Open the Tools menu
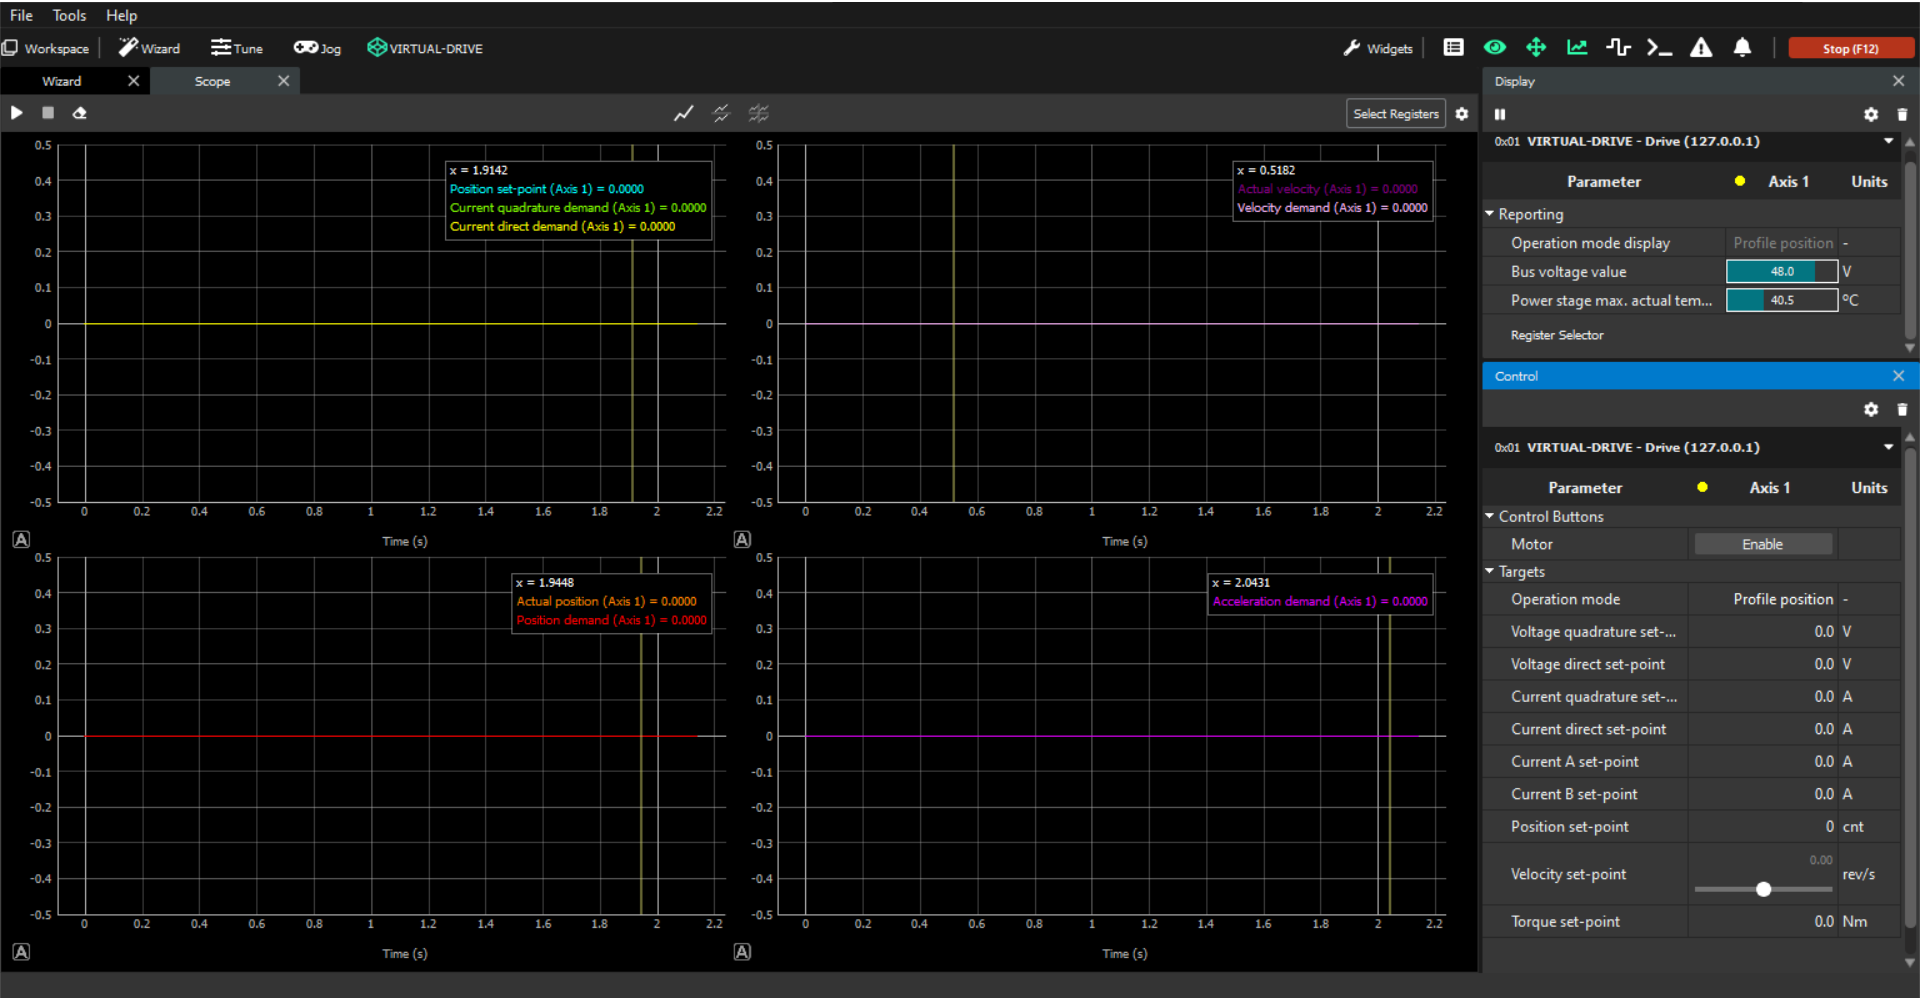 coord(69,15)
